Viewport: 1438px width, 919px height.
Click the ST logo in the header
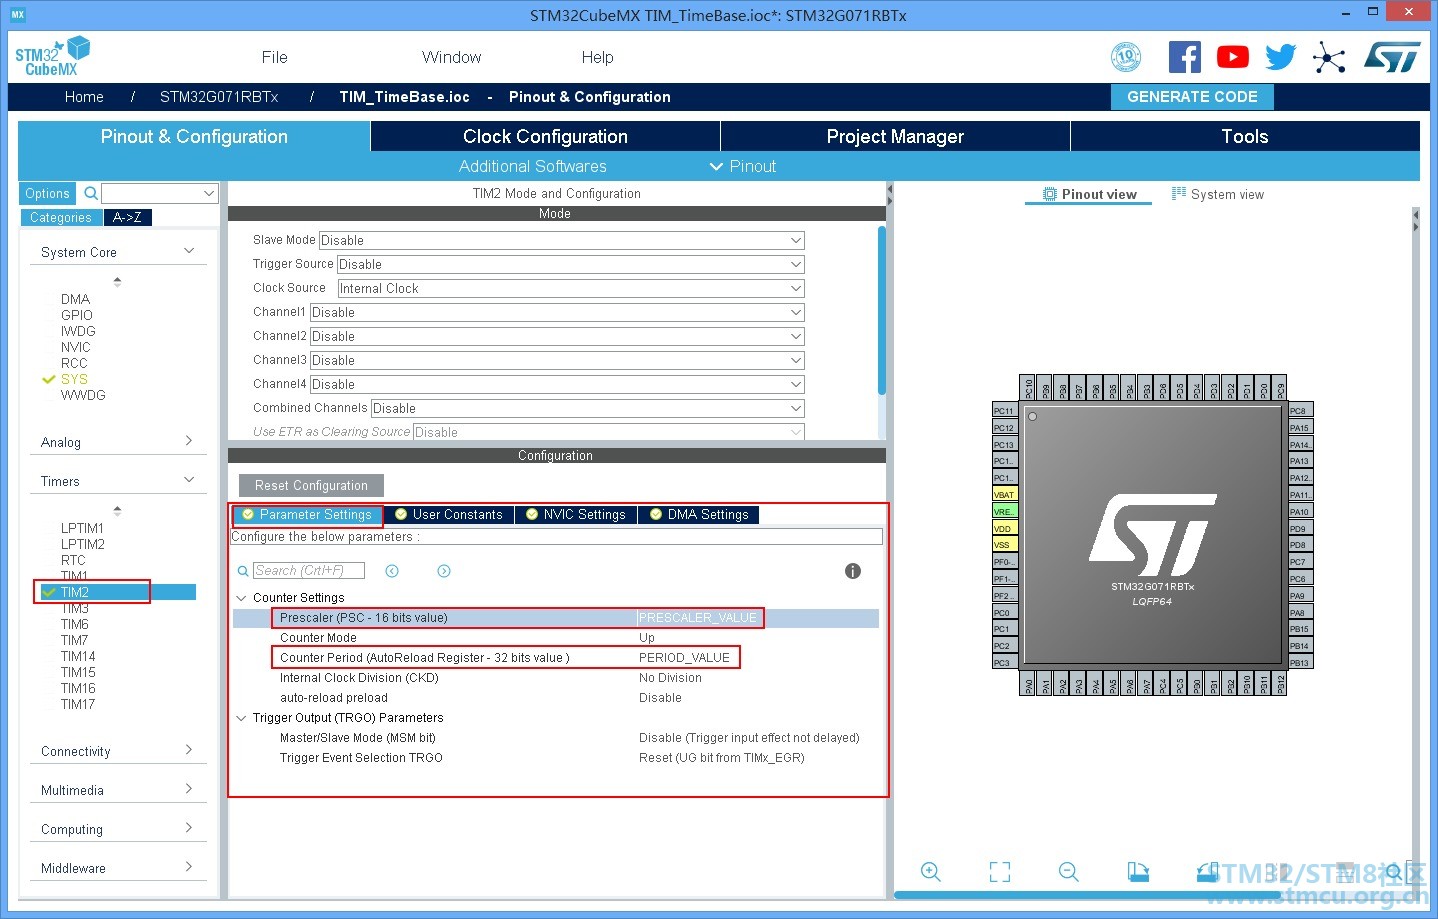(x=1392, y=57)
